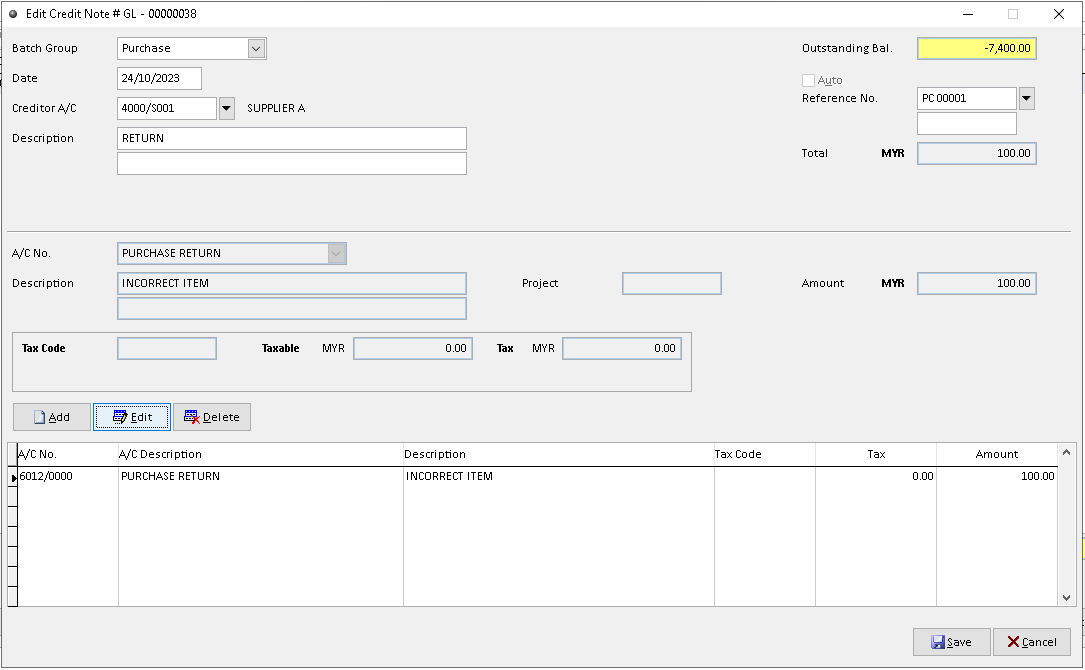Click the window title bar bullet icon
Screen dimensions: 1085x670
point(13,14)
